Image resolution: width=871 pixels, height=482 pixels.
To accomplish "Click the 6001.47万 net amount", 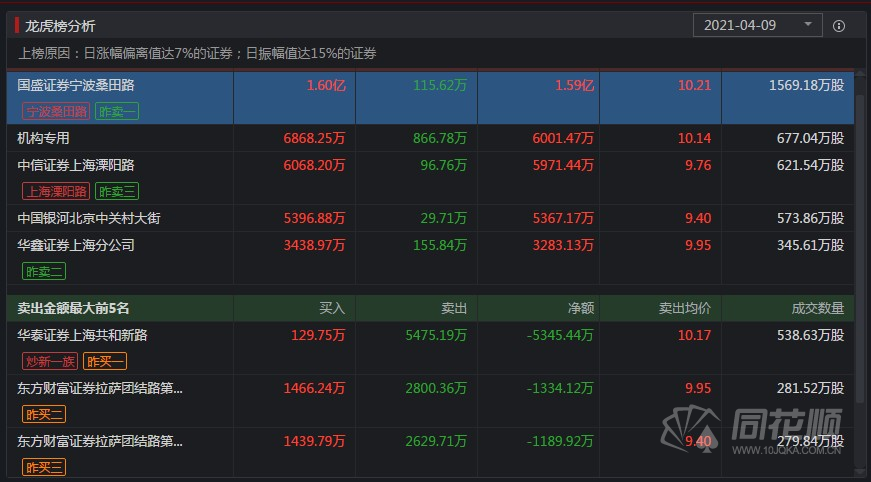I will (563, 138).
